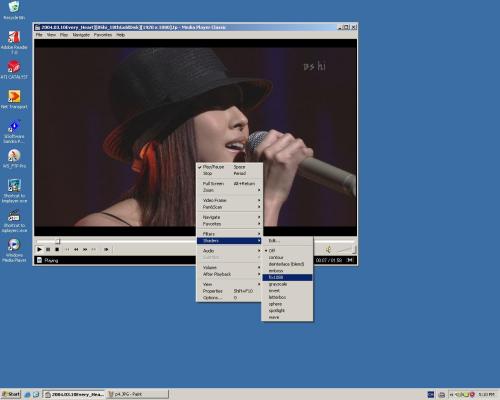Open the Play menu in the menu bar
The height and width of the screenshot is (400, 500).
pyautogui.click(x=64, y=35)
